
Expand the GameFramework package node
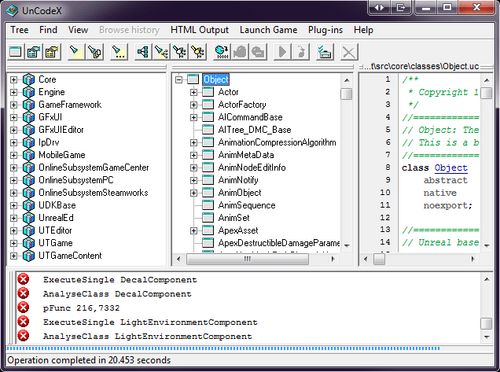click(14, 105)
